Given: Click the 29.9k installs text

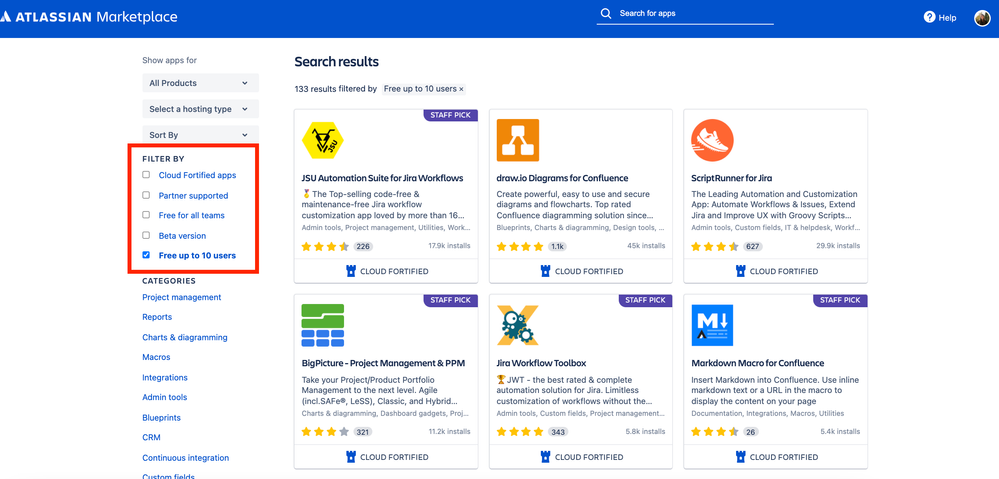Looking at the screenshot, I should tap(838, 246).
